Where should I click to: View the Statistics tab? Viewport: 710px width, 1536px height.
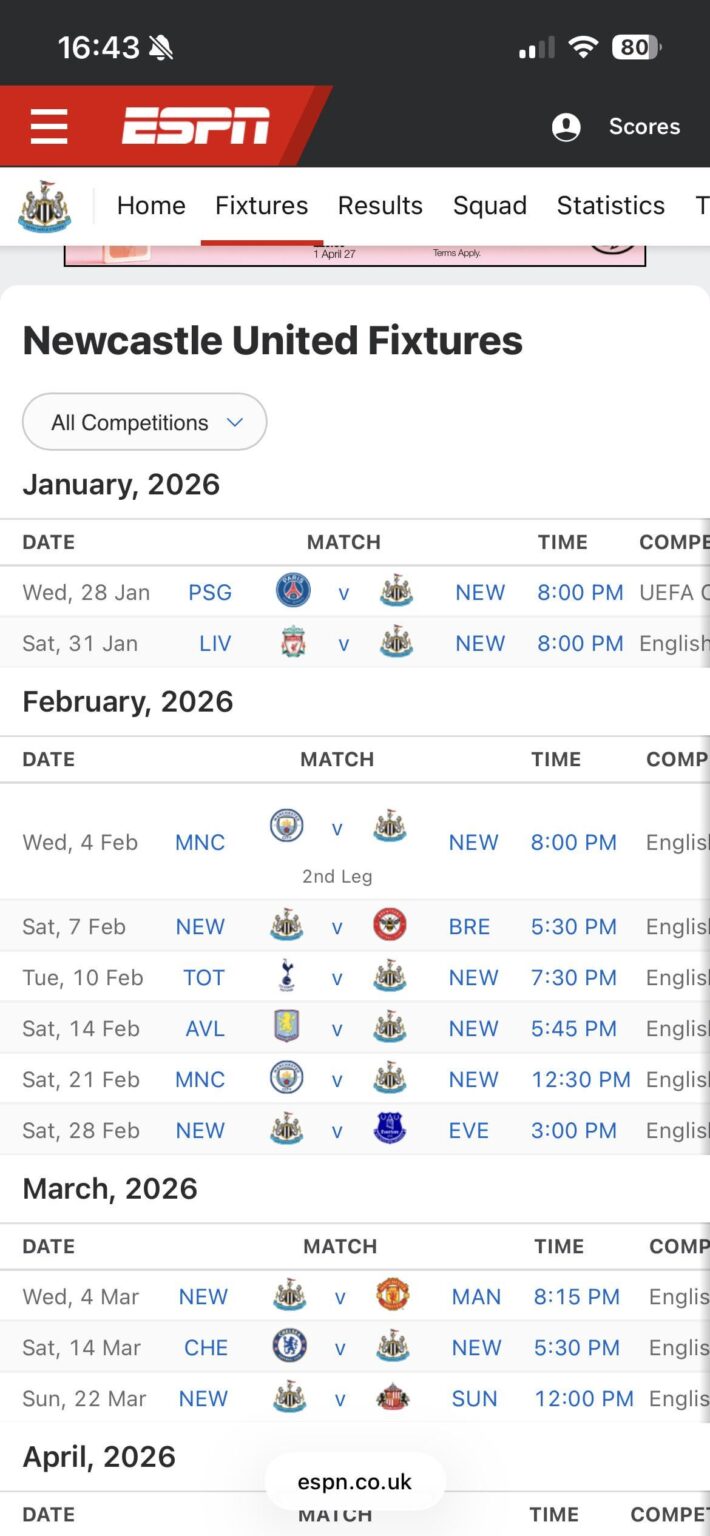[610, 205]
